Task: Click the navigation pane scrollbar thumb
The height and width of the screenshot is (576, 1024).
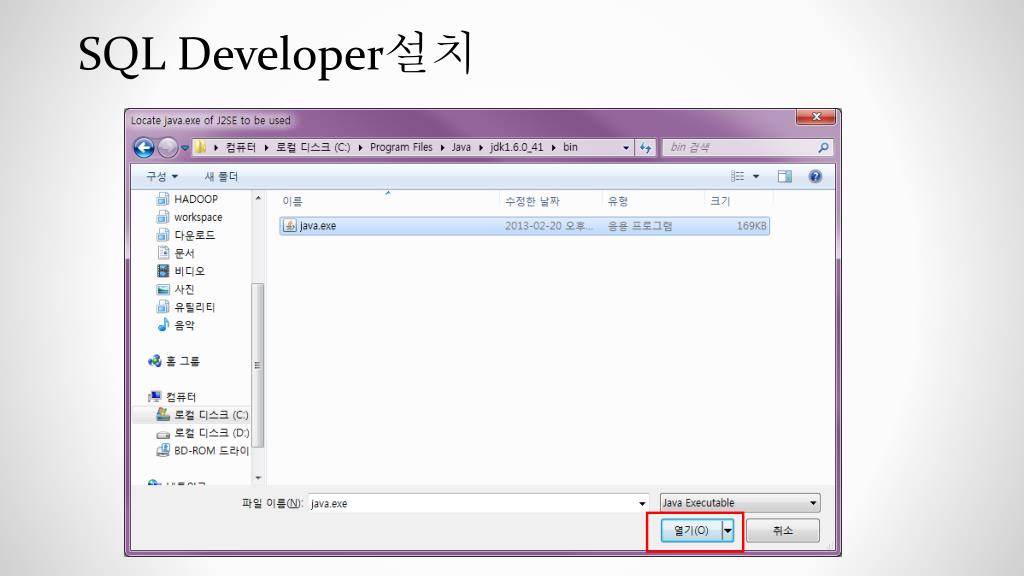Action: tap(258, 365)
